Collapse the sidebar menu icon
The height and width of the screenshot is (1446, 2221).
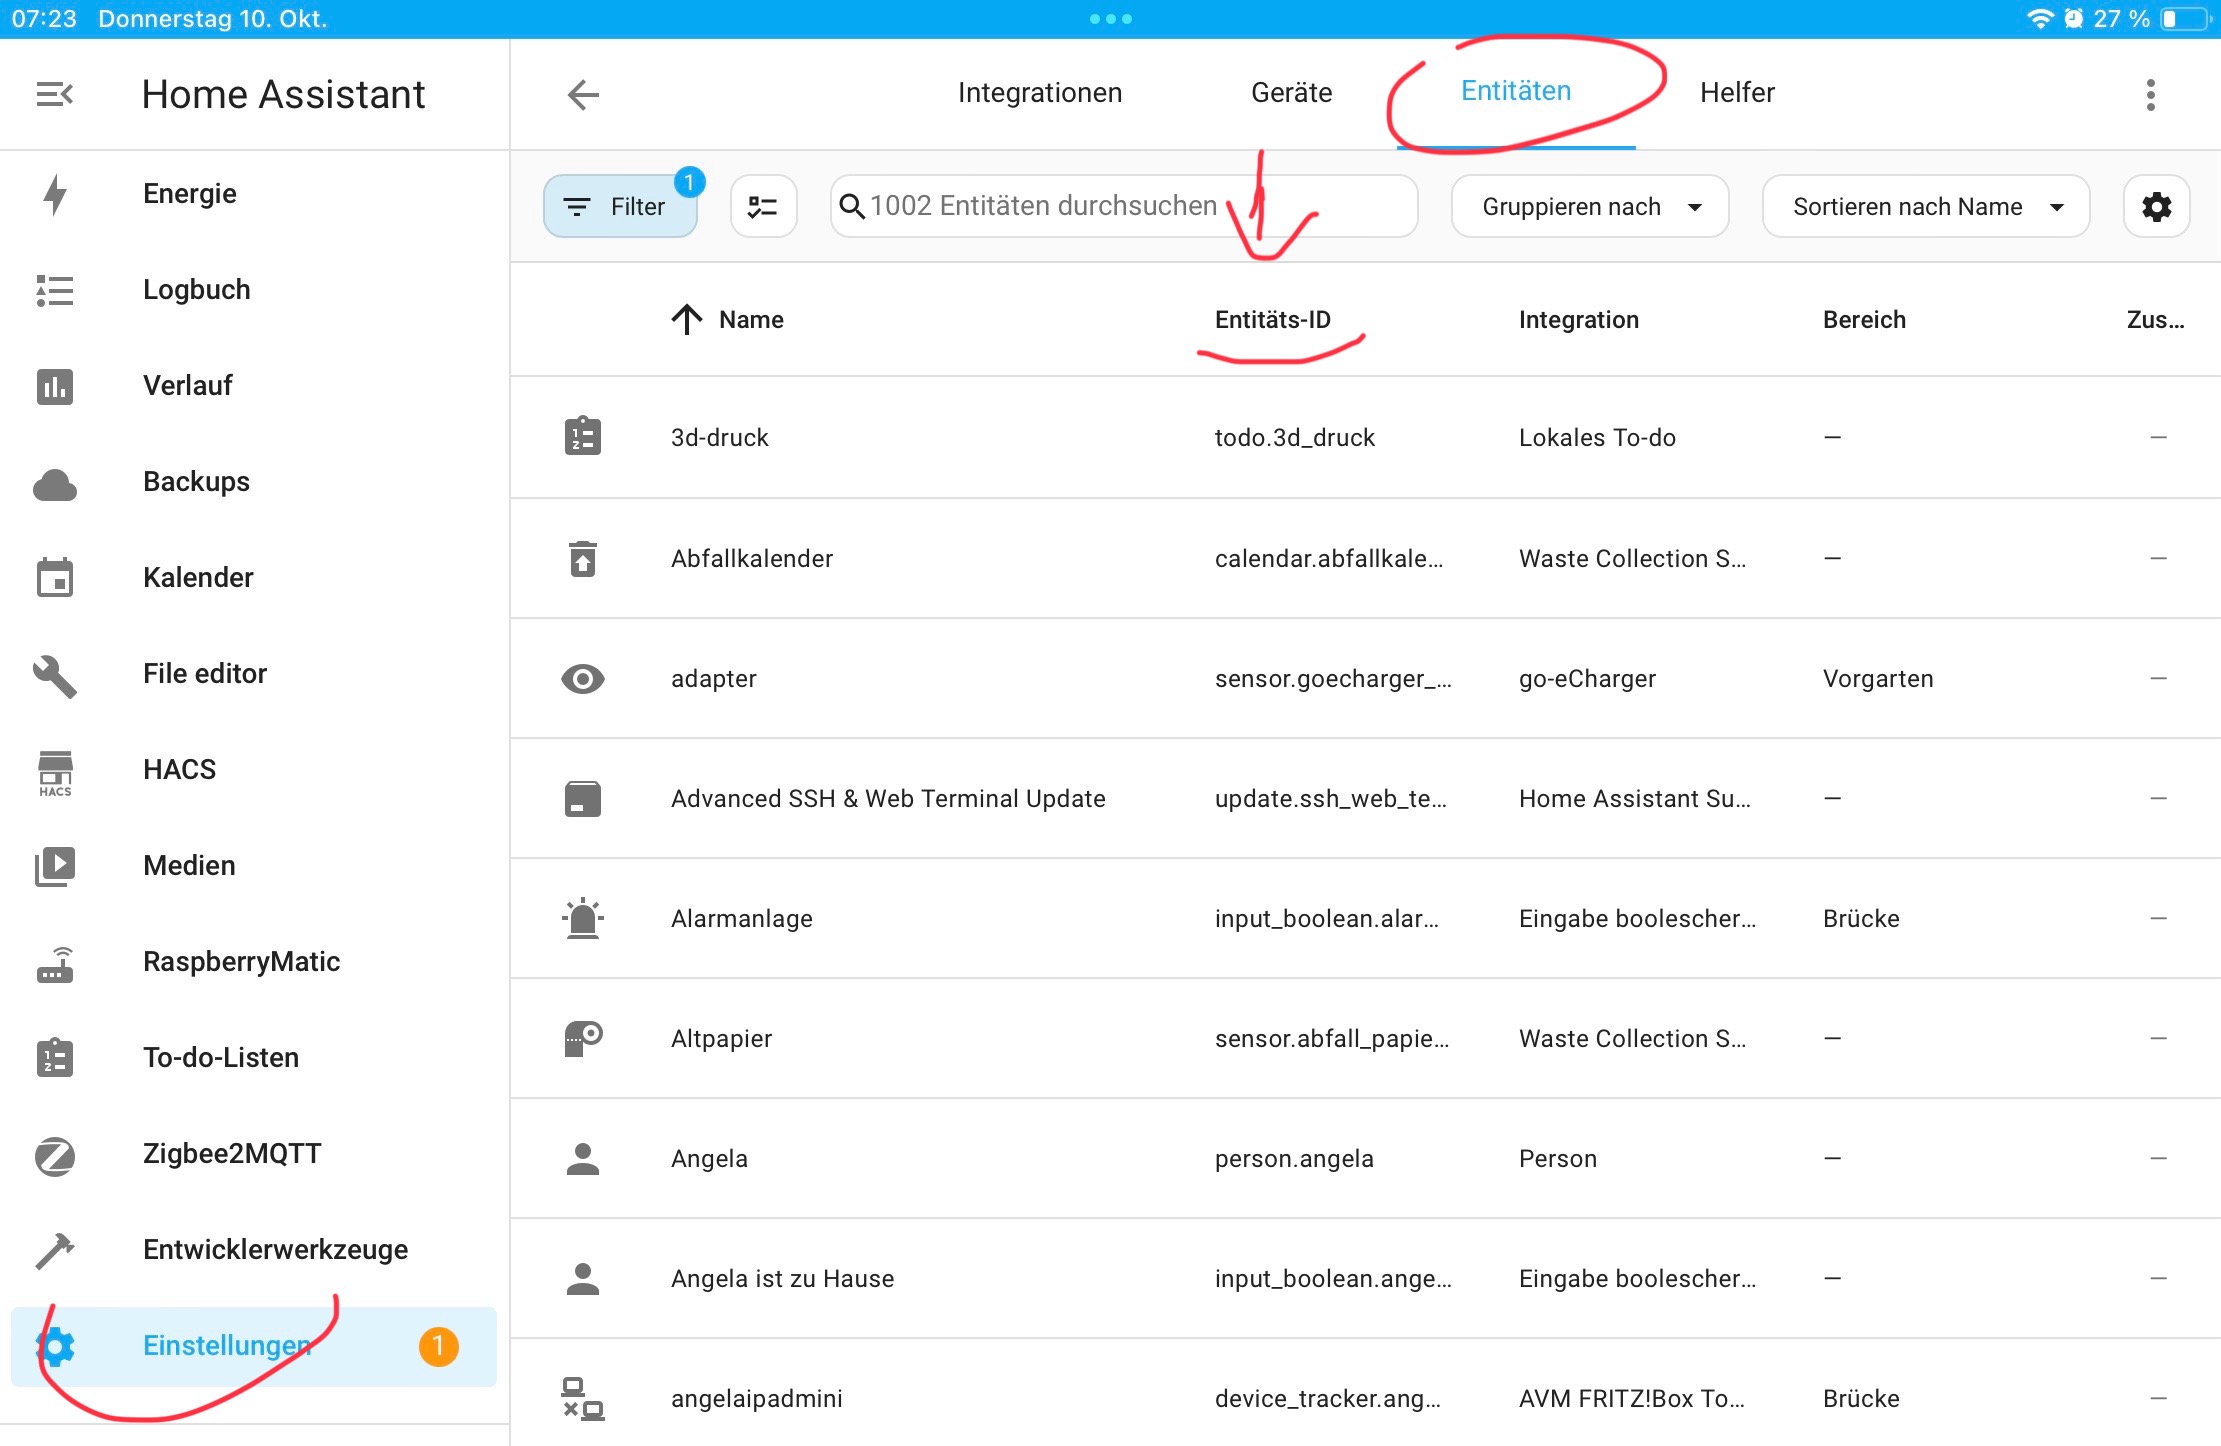pyautogui.click(x=55, y=95)
